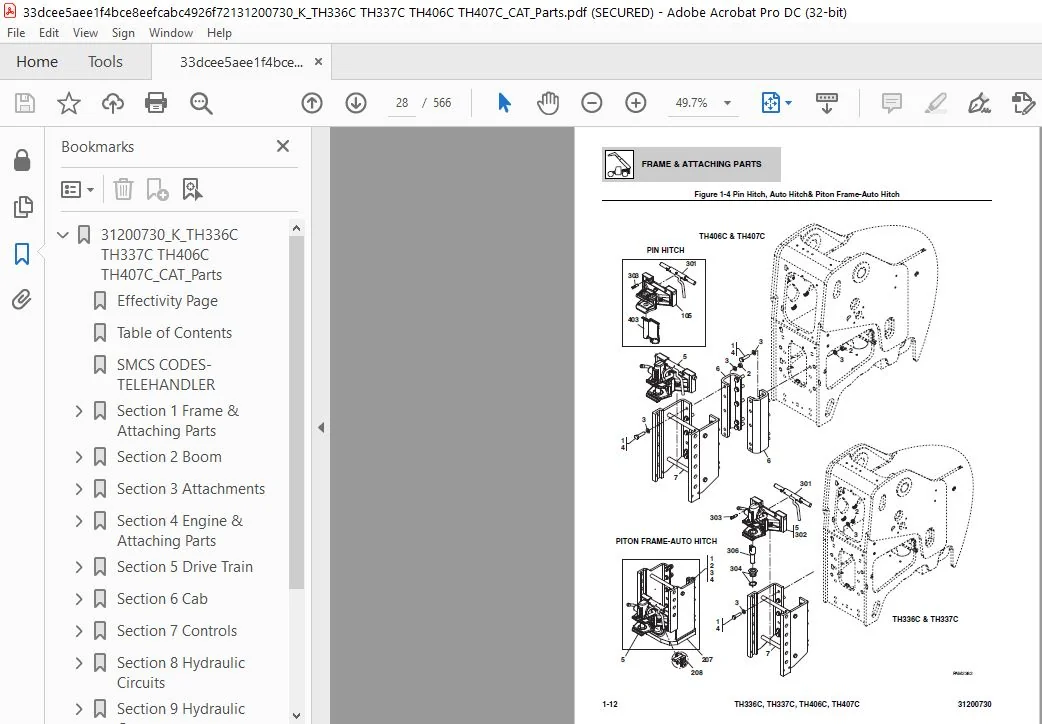This screenshot has width=1042, height=724.
Task: Add the file to starred with the star icon
Action: 68,103
